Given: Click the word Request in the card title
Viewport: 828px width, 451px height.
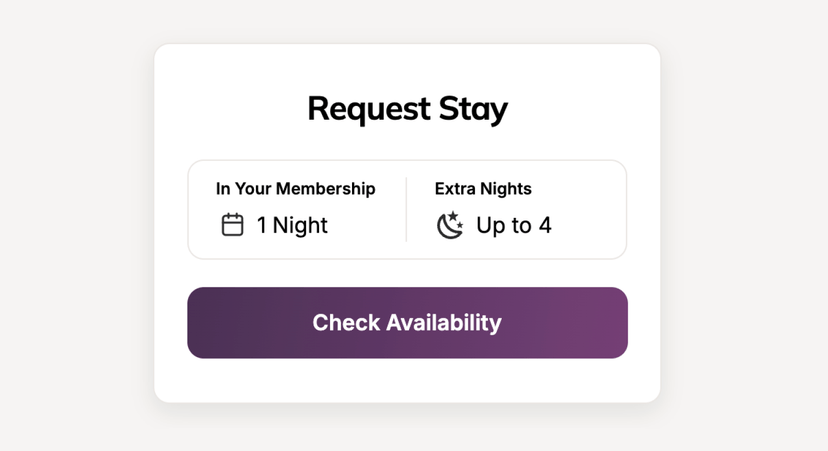Looking at the screenshot, I should (369, 109).
